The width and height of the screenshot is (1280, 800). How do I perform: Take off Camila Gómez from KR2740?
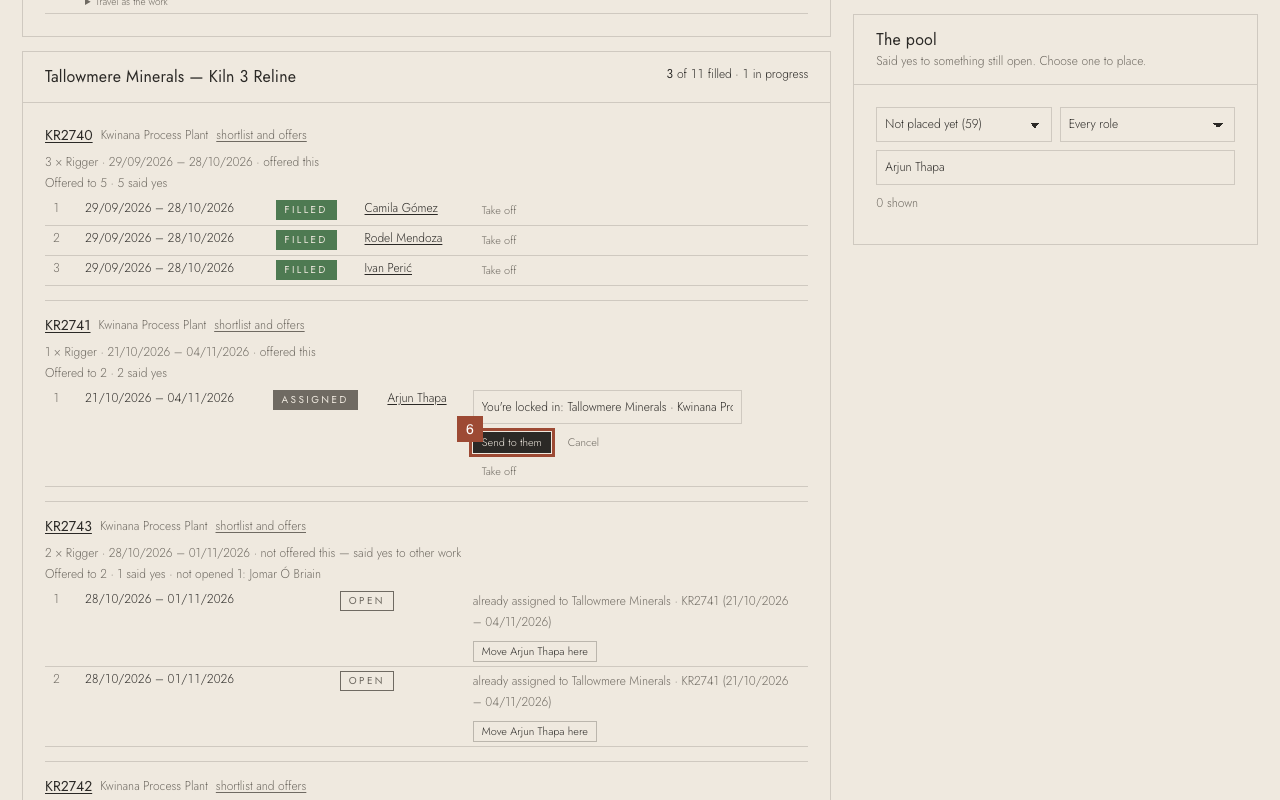[499, 211]
